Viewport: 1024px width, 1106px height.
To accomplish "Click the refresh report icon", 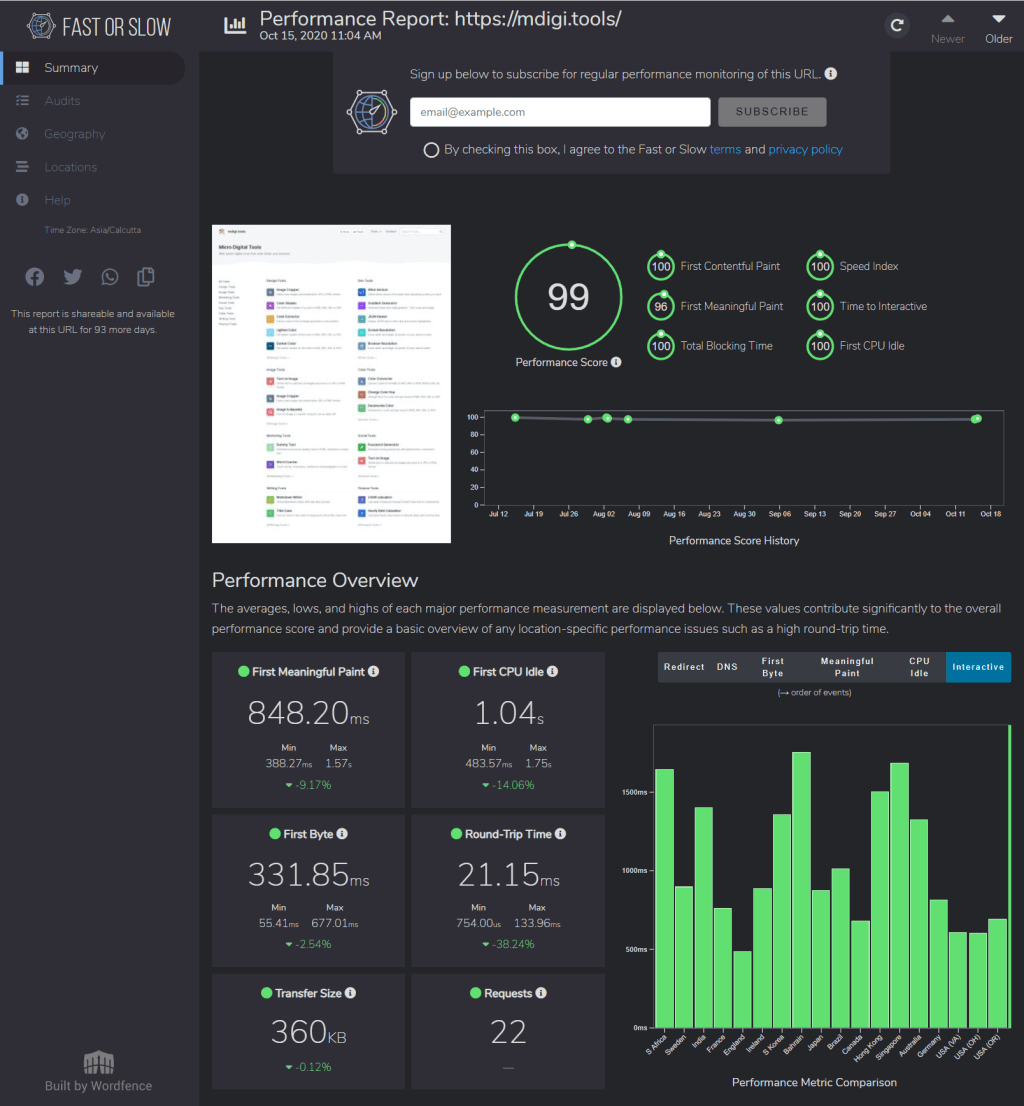I will click(897, 27).
